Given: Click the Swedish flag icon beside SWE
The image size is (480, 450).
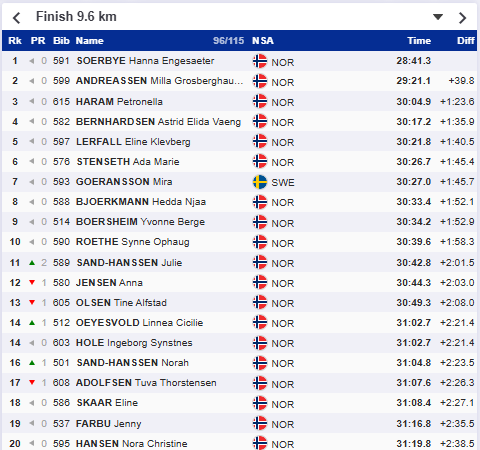Looking at the screenshot, I should pyautogui.click(x=260, y=182).
